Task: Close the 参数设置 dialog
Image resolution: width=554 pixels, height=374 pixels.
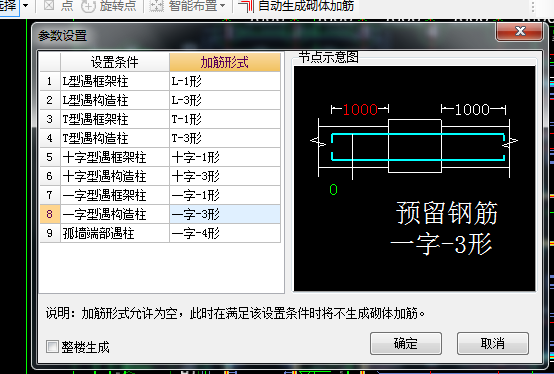Action: point(519,31)
